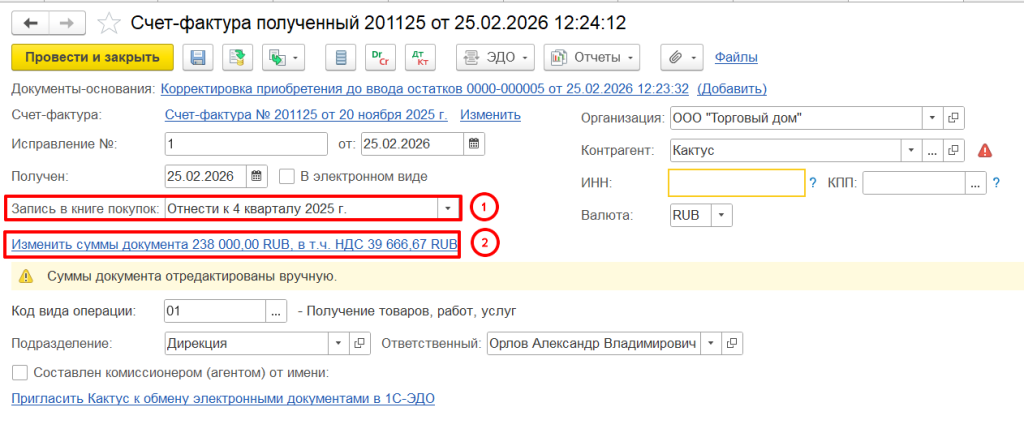Open the Ответственный record icon

pos(732,343)
